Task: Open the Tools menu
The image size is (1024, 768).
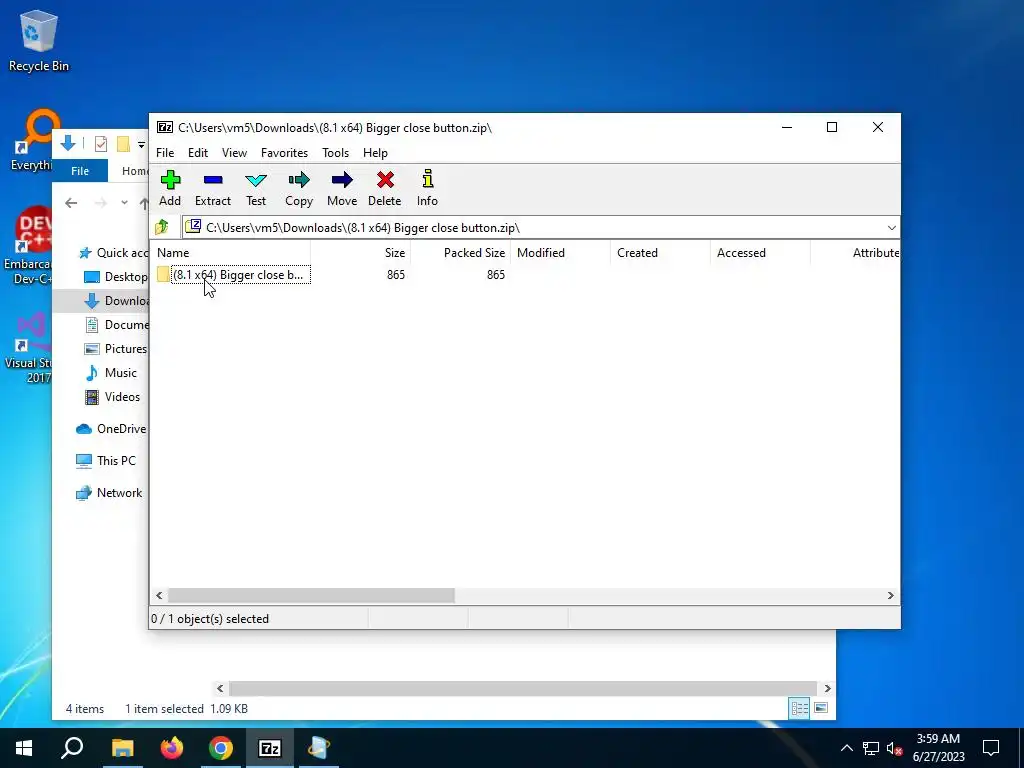Action: pyautogui.click(x=336, y=153)
